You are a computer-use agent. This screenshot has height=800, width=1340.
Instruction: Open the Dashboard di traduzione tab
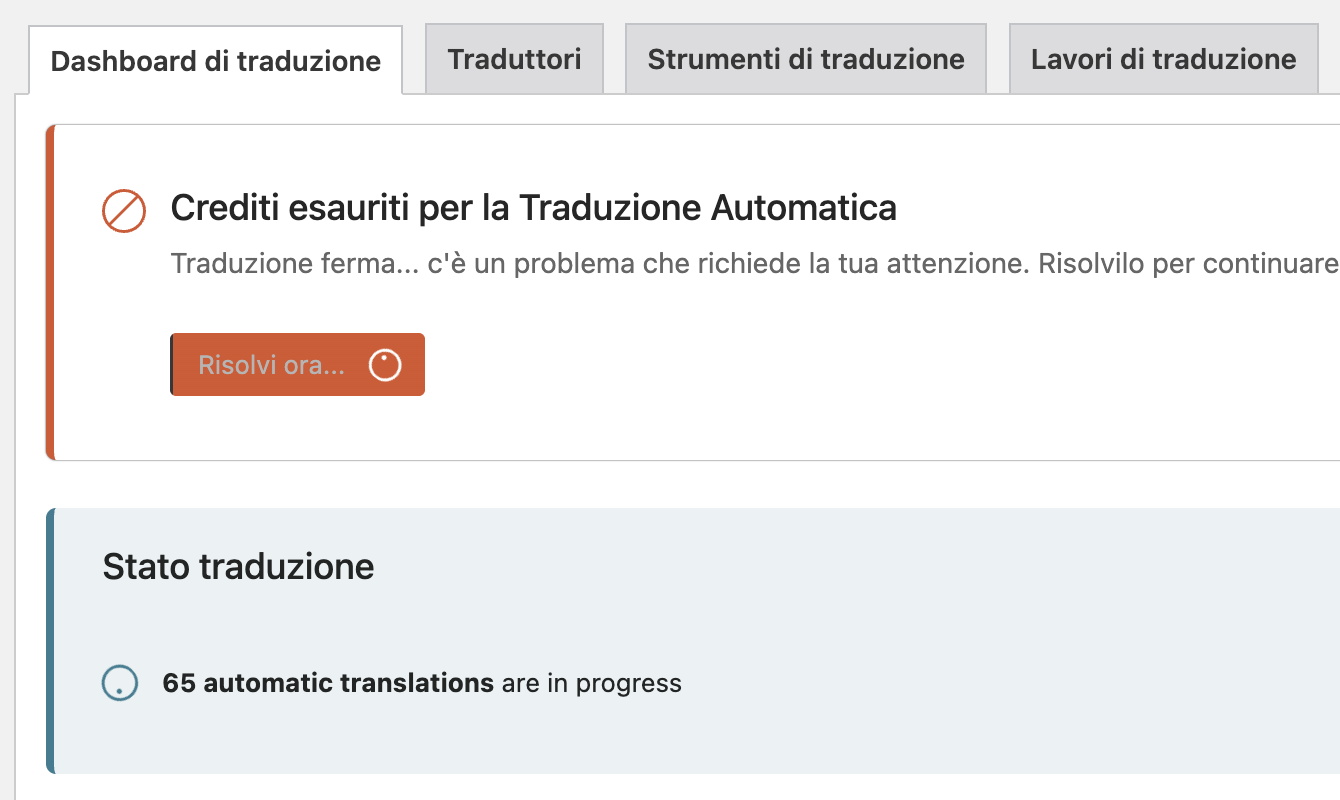[216, 61]
